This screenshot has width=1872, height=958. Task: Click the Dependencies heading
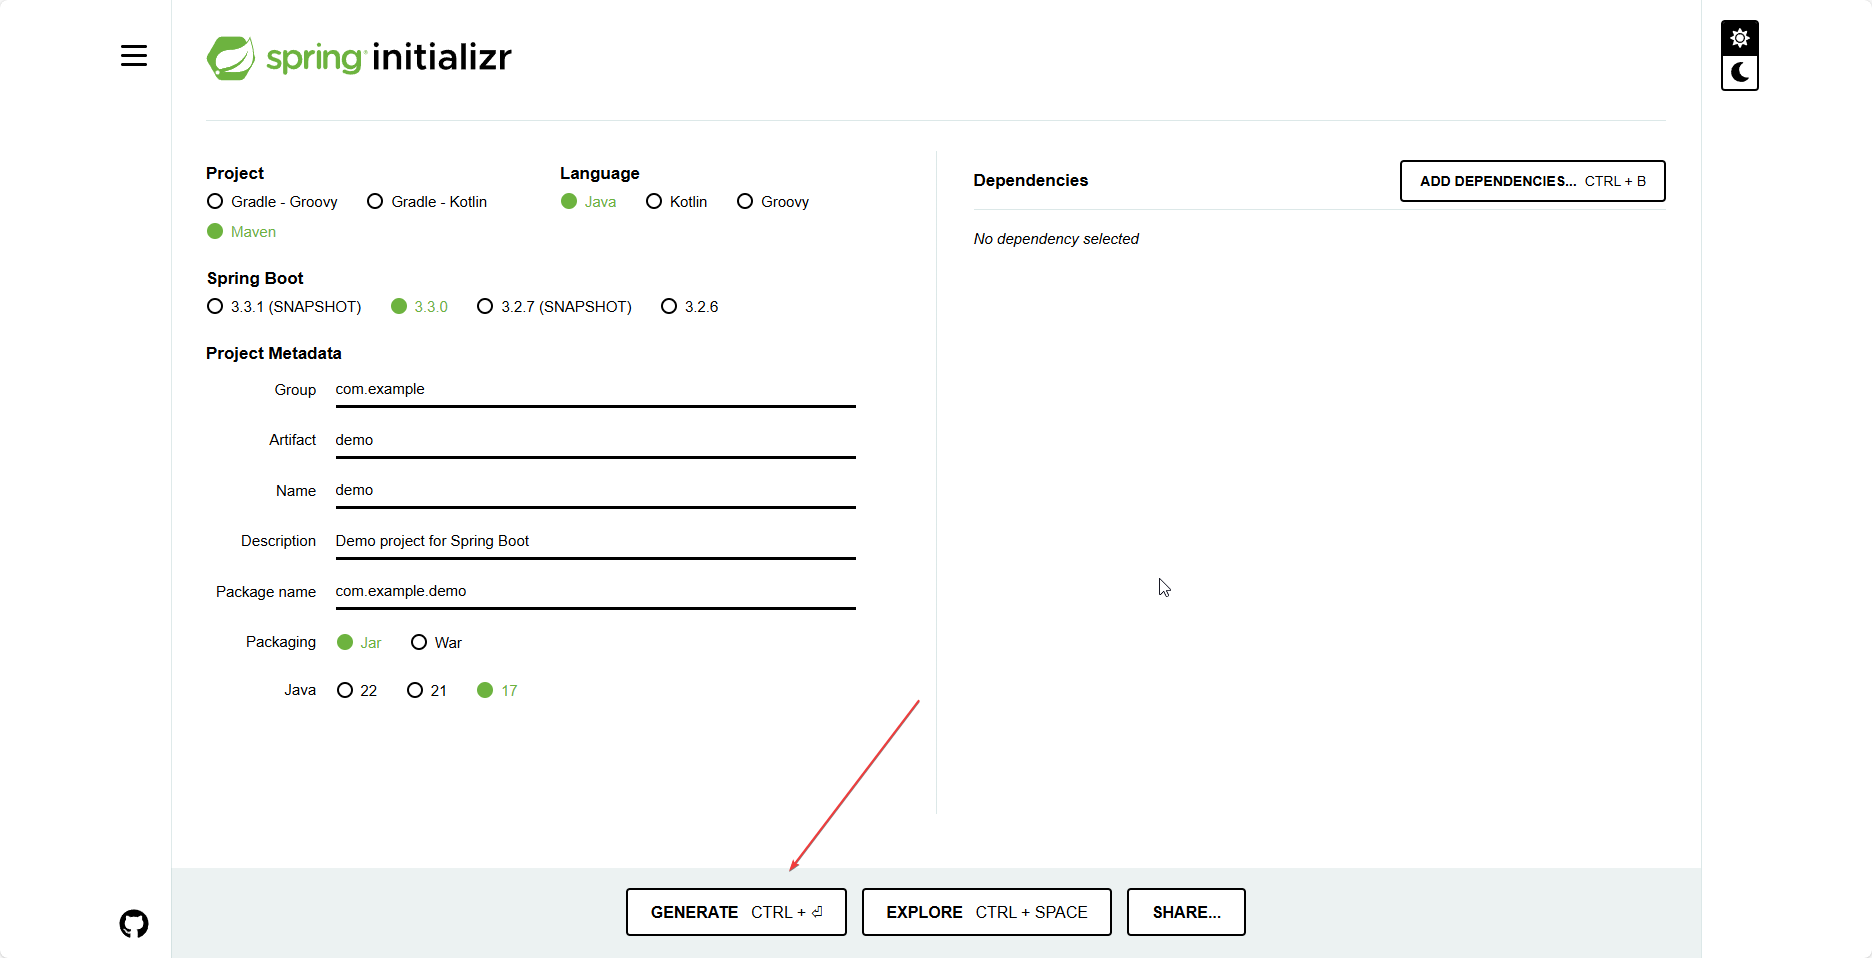[x=1030, y=181]
